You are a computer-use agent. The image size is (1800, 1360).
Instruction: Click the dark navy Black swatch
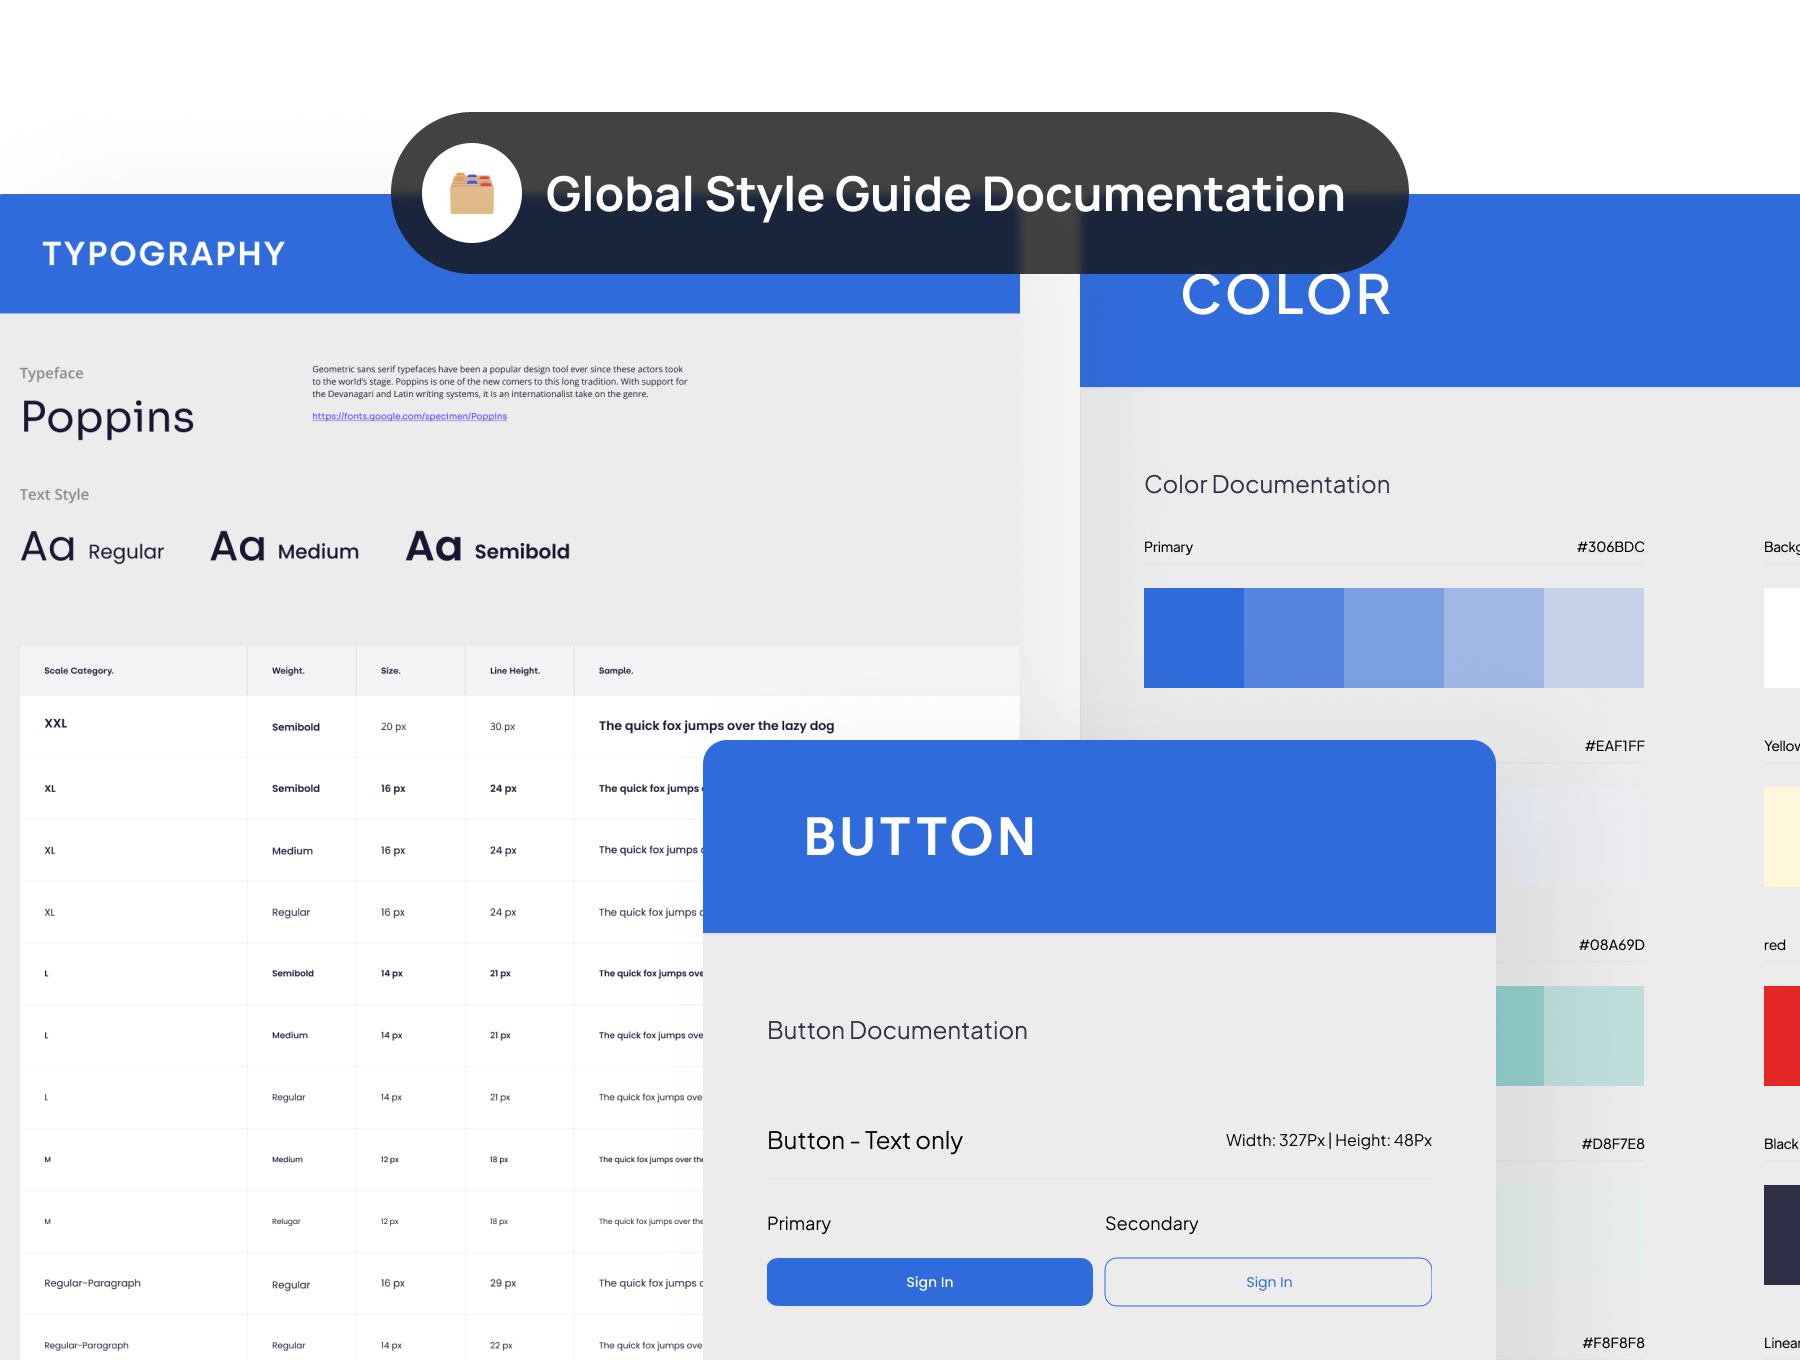point(1781,1235)
